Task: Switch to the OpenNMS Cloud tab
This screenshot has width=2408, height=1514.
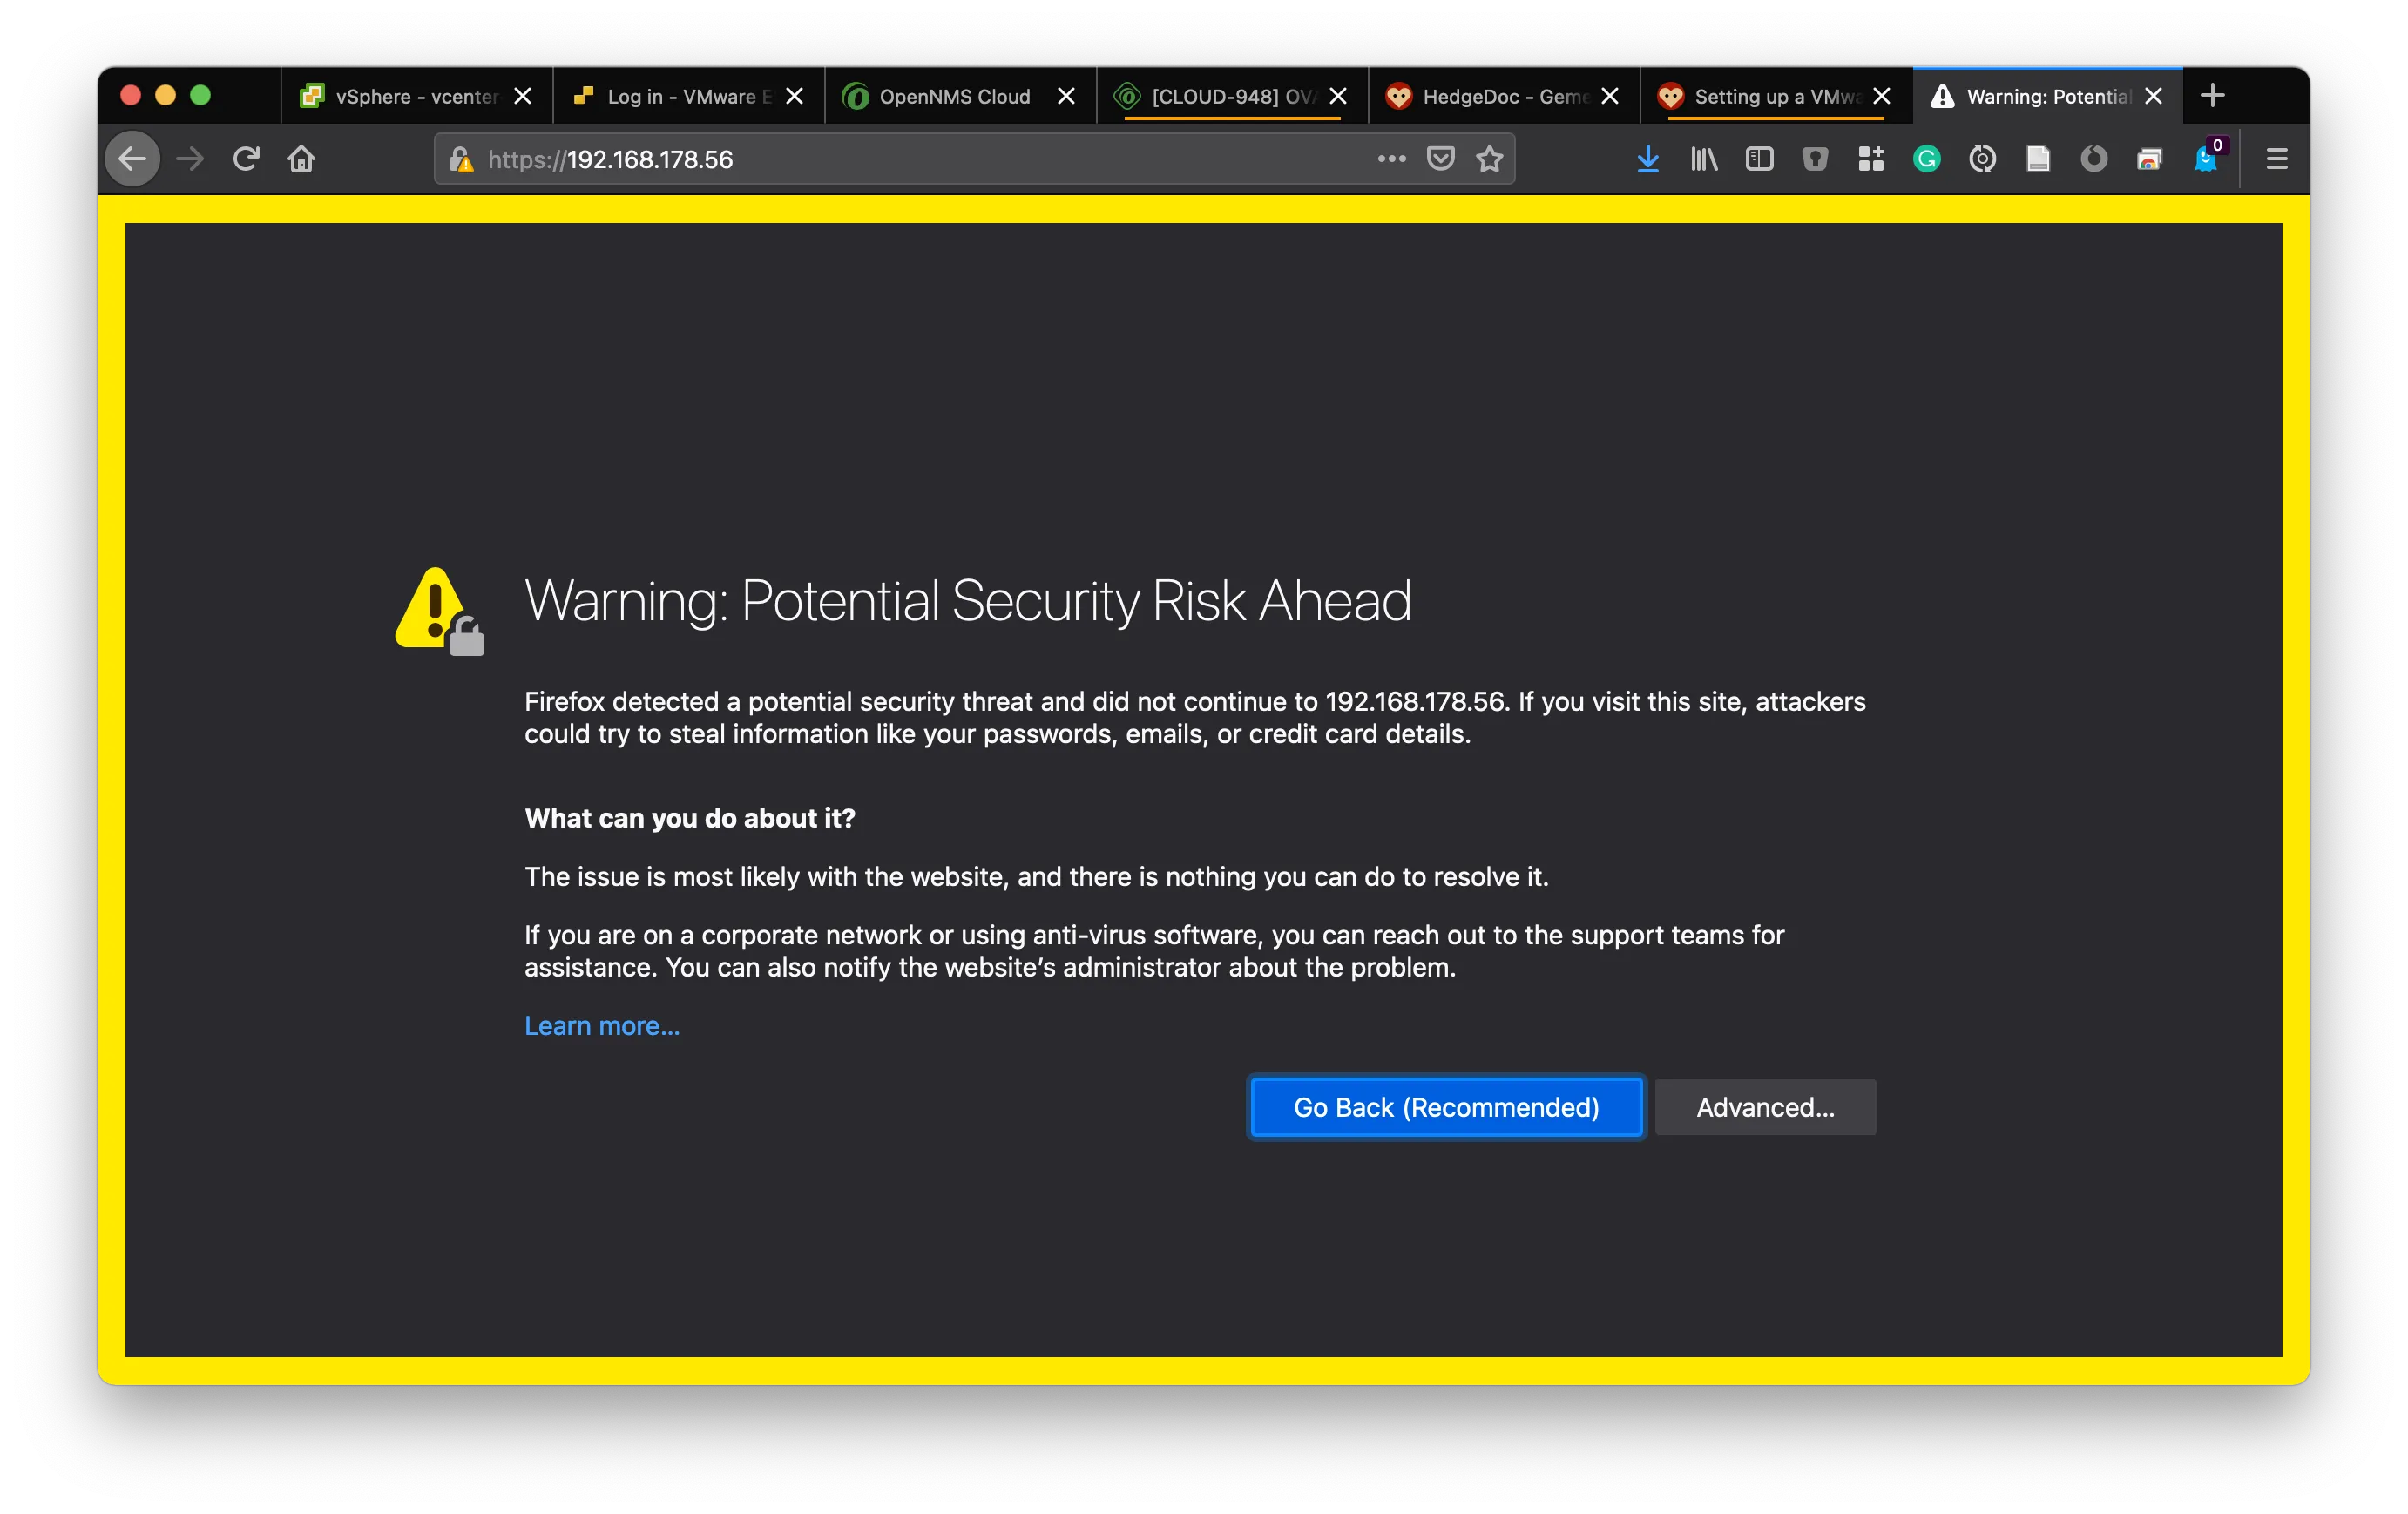Action: [954, 97]
